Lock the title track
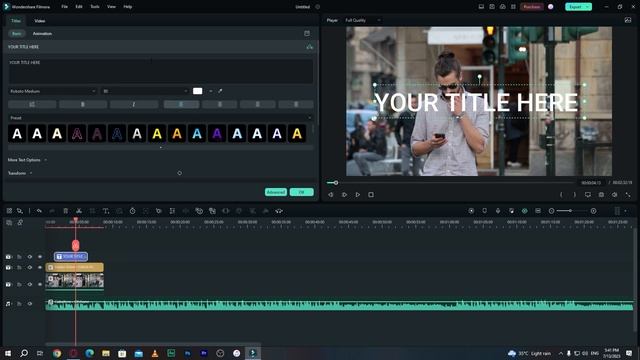This screenshot has width=640, height=360. click(19, 257)
